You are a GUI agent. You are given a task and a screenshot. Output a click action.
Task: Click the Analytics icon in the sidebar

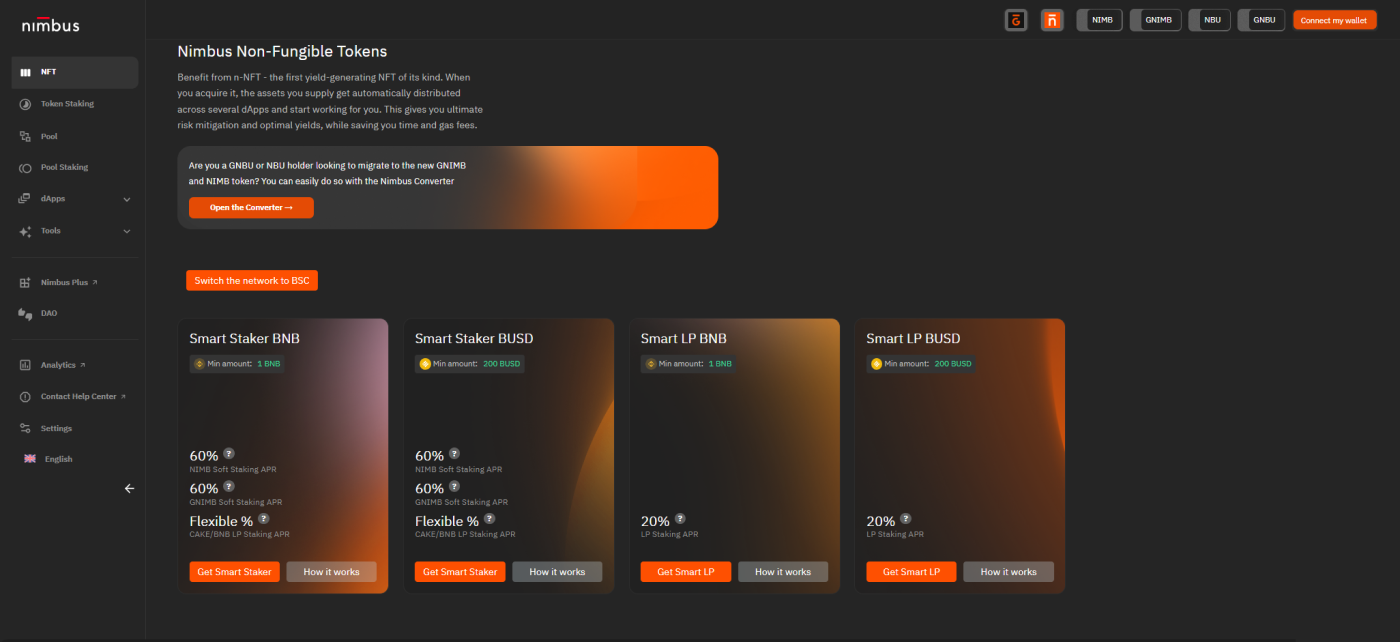pos(24,364)
